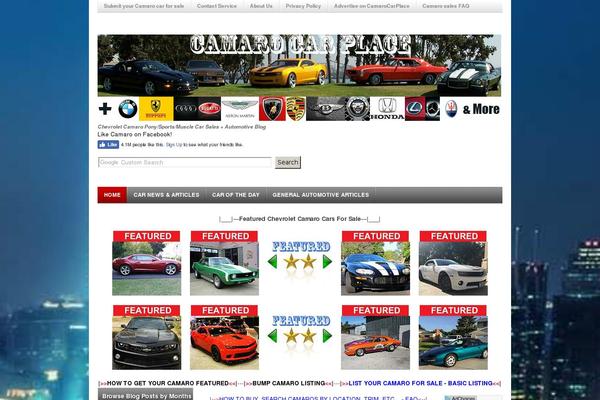The image size is (600, 400).
Task: Click the Jaguar round logo
Action: click(x=357, y=109)
